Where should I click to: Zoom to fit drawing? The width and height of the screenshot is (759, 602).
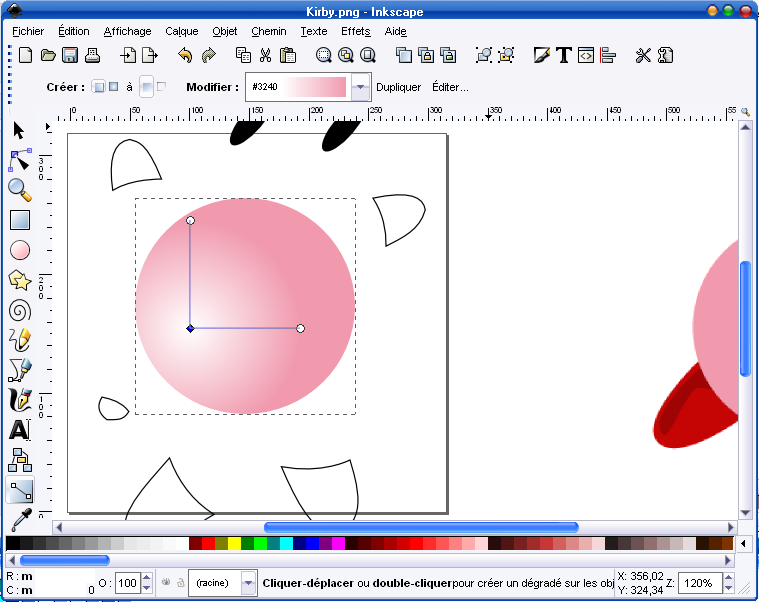[346, 55]
